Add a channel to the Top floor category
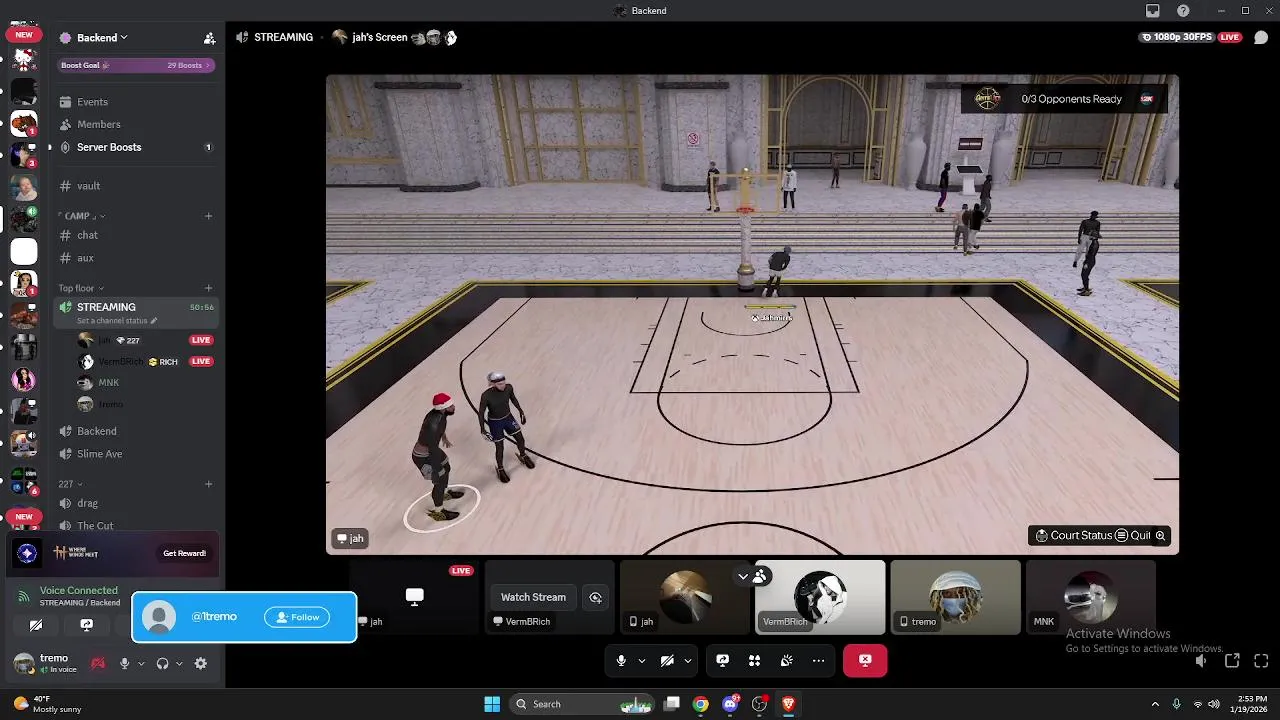 (x=208, y=288)
